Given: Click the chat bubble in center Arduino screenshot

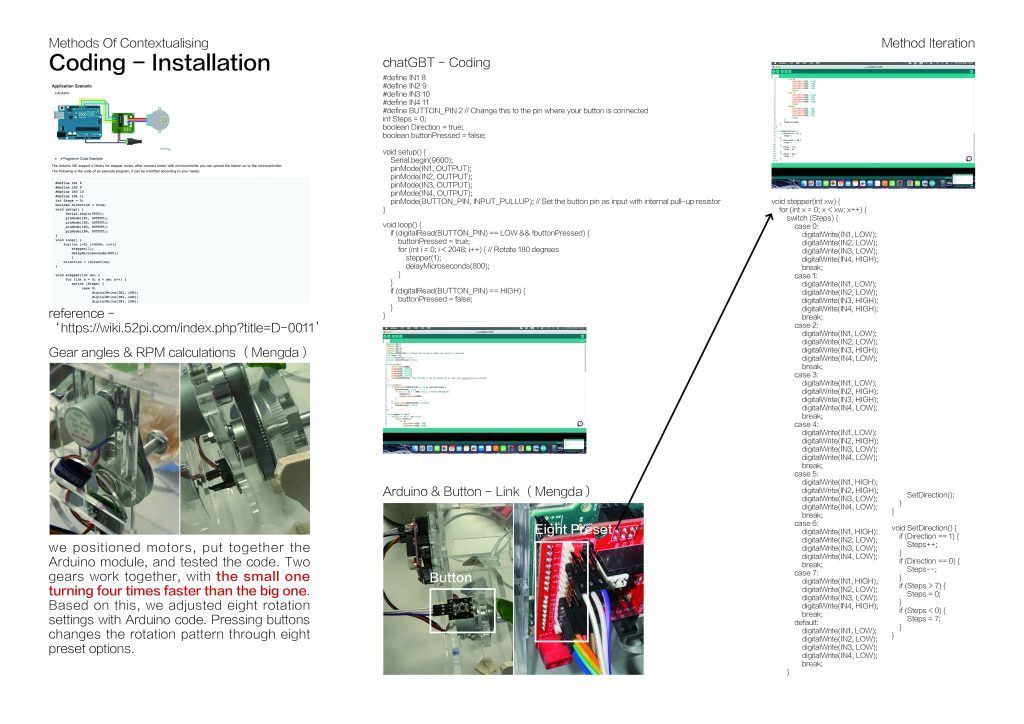Looking at the screenshot, I should click(x=579, y=425).
